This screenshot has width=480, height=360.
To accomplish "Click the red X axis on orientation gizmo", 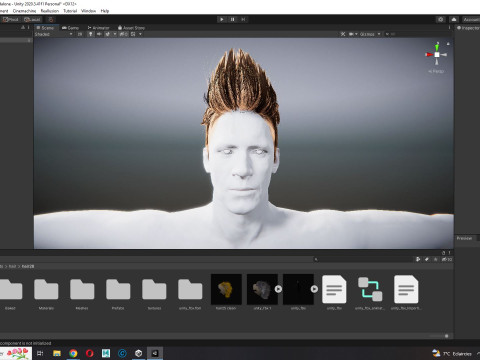I will [x=429, y=54].
